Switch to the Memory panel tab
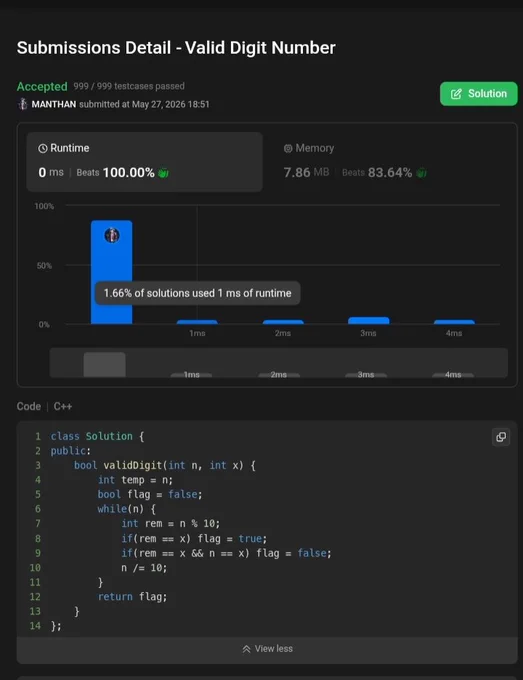523x680 pixels. [355, 162]
